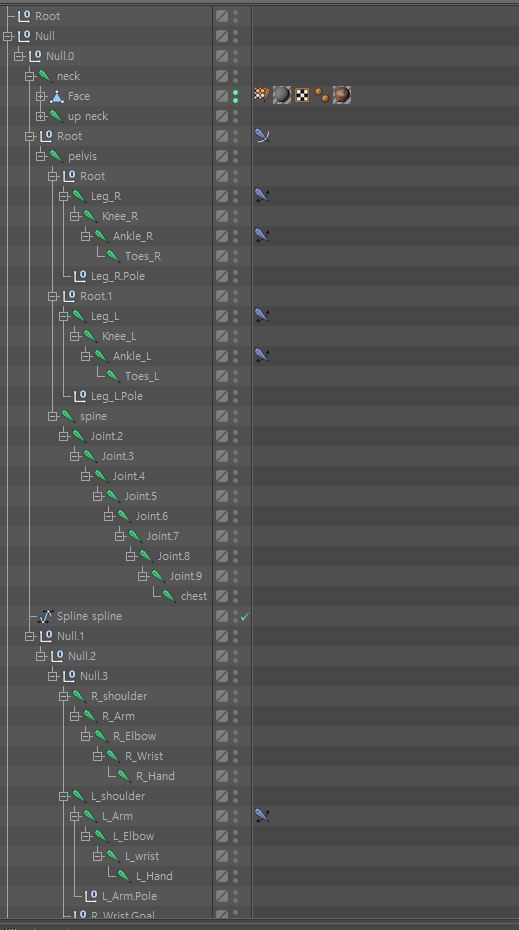519x930 pixels.
Task: Click the brown sphere tag on Face
Action: (342, 95)
